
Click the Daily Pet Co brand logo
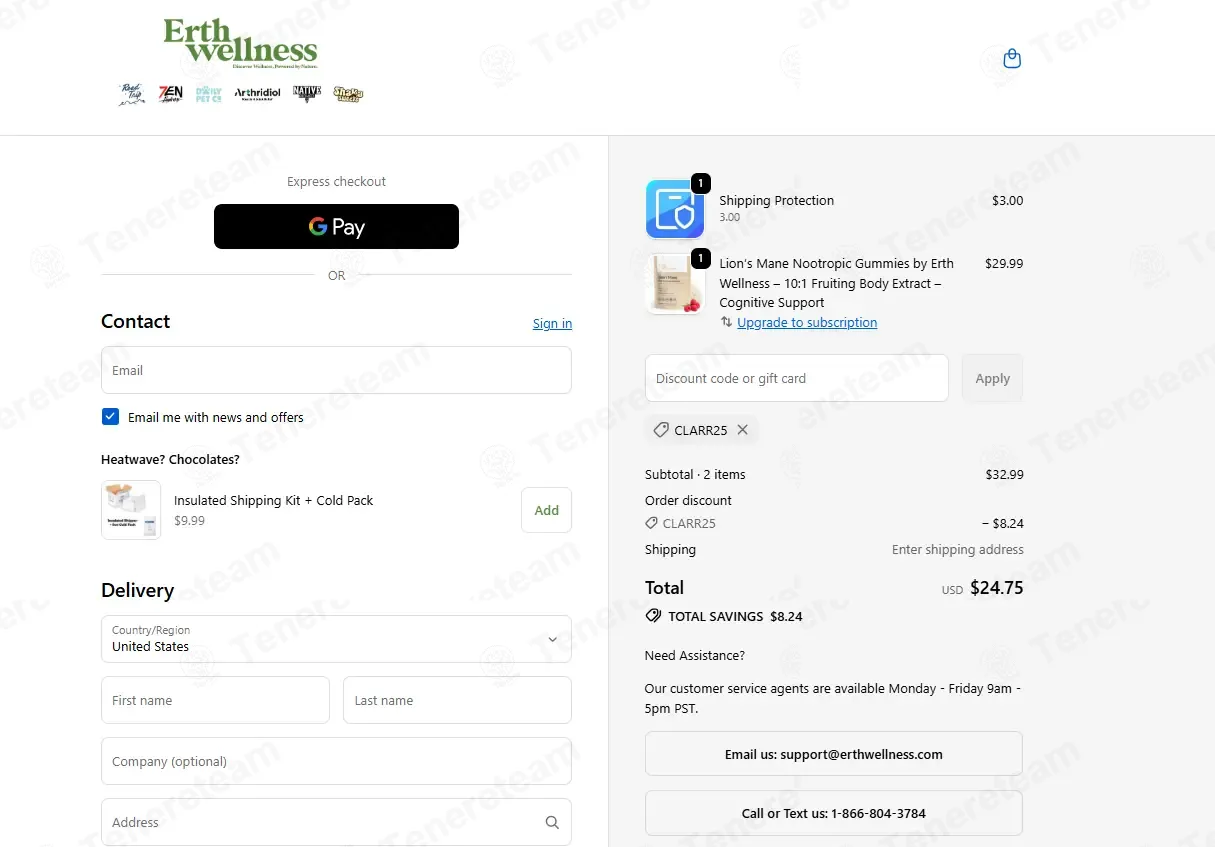tap(209, 94)
